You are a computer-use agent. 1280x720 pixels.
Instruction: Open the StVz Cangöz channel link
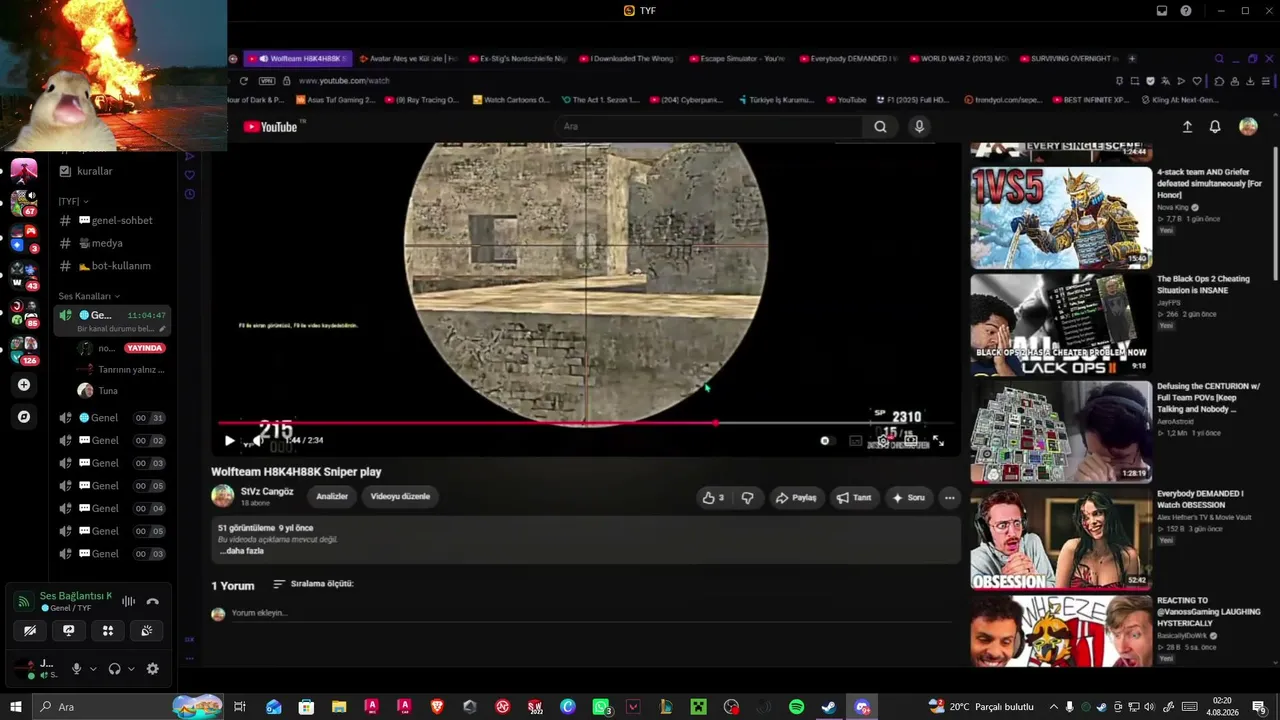pyautogui.click(x=267, y=491)
